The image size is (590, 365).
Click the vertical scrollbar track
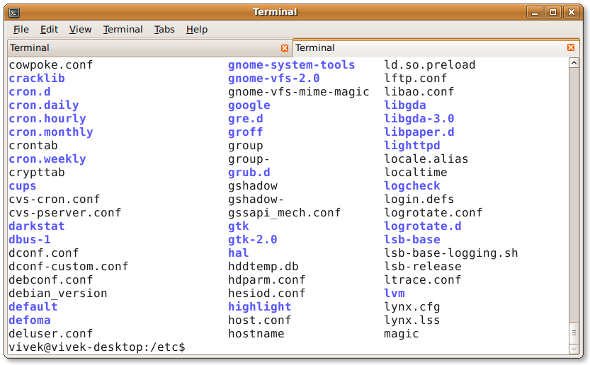coord(574,195)
